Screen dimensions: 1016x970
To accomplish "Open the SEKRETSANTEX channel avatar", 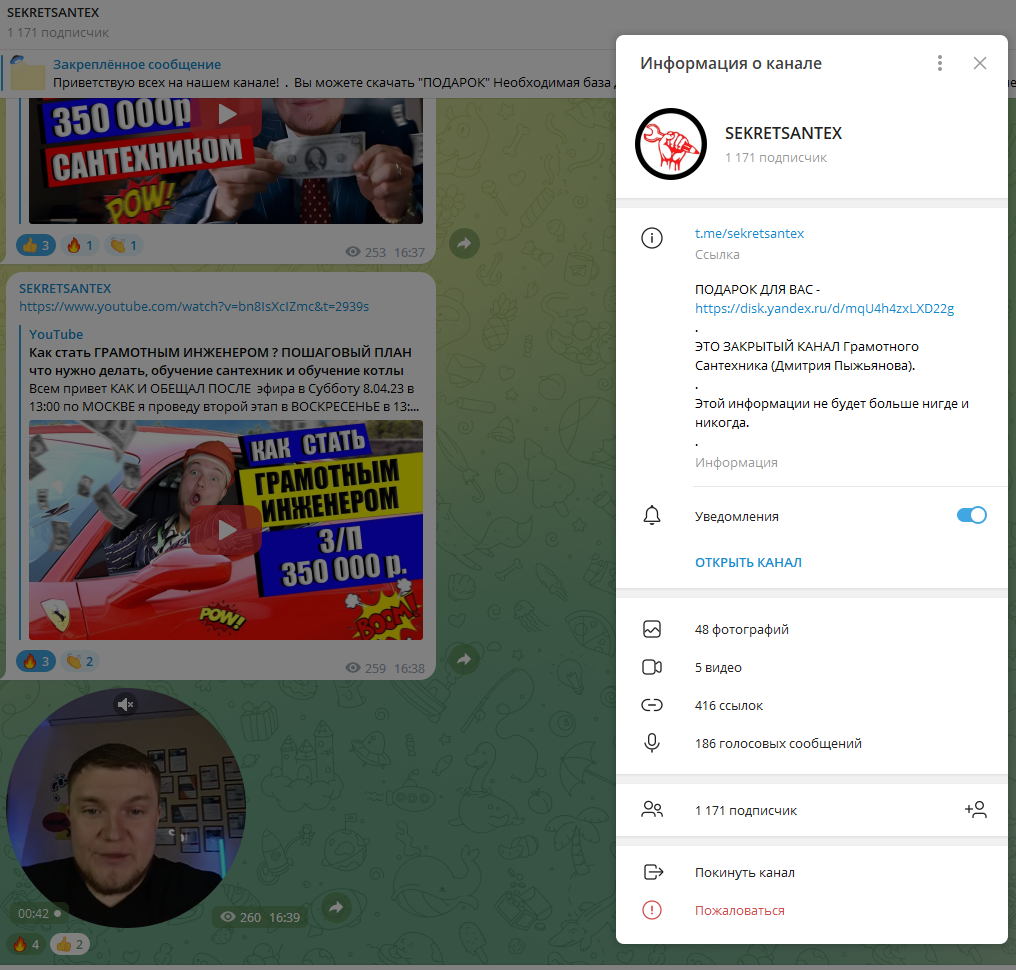I will coord(671,144).
